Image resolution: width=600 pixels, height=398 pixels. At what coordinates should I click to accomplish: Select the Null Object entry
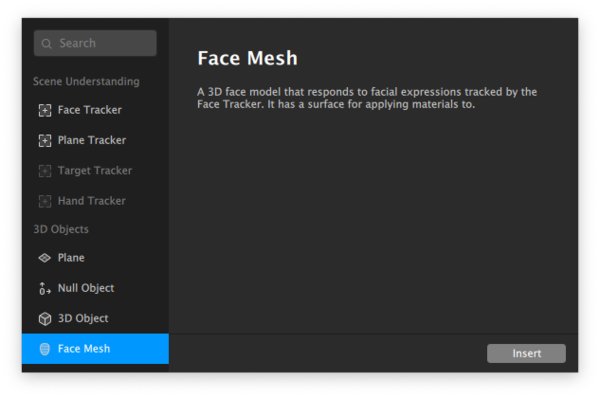[95, 288]
